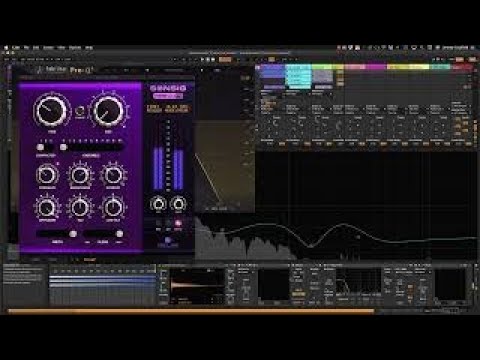Open the Apple menu
480x360 pixels.
tap(6, 48)
